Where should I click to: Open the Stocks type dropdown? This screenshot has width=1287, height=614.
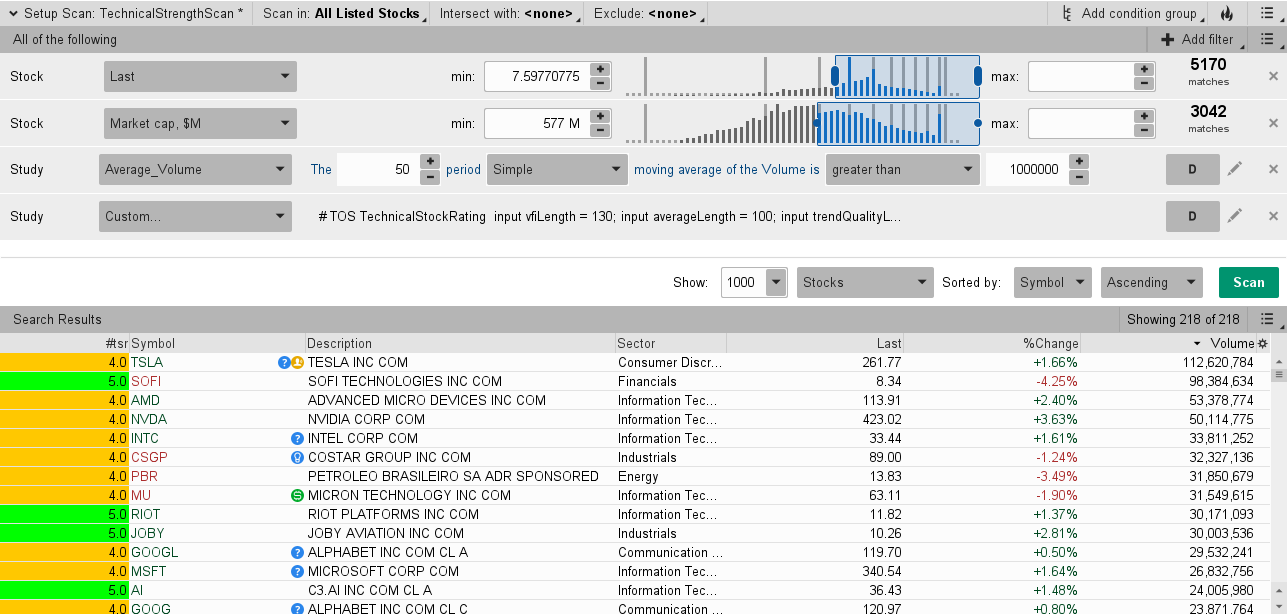[865, 282]
